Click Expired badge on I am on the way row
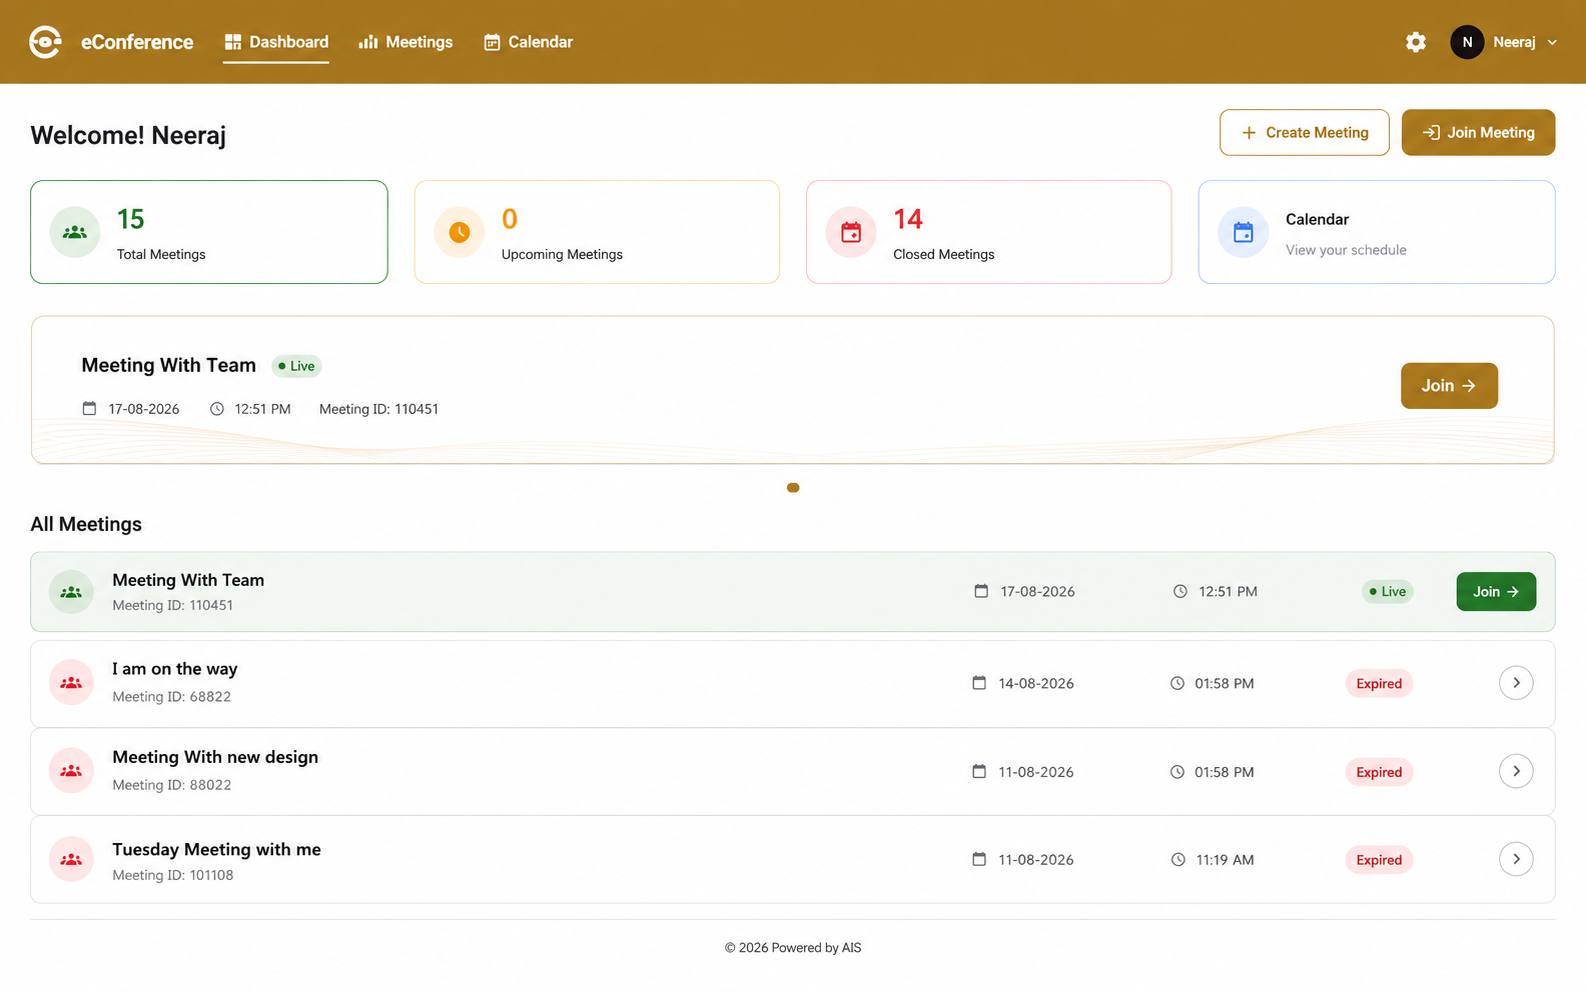 click(1379, 684)
